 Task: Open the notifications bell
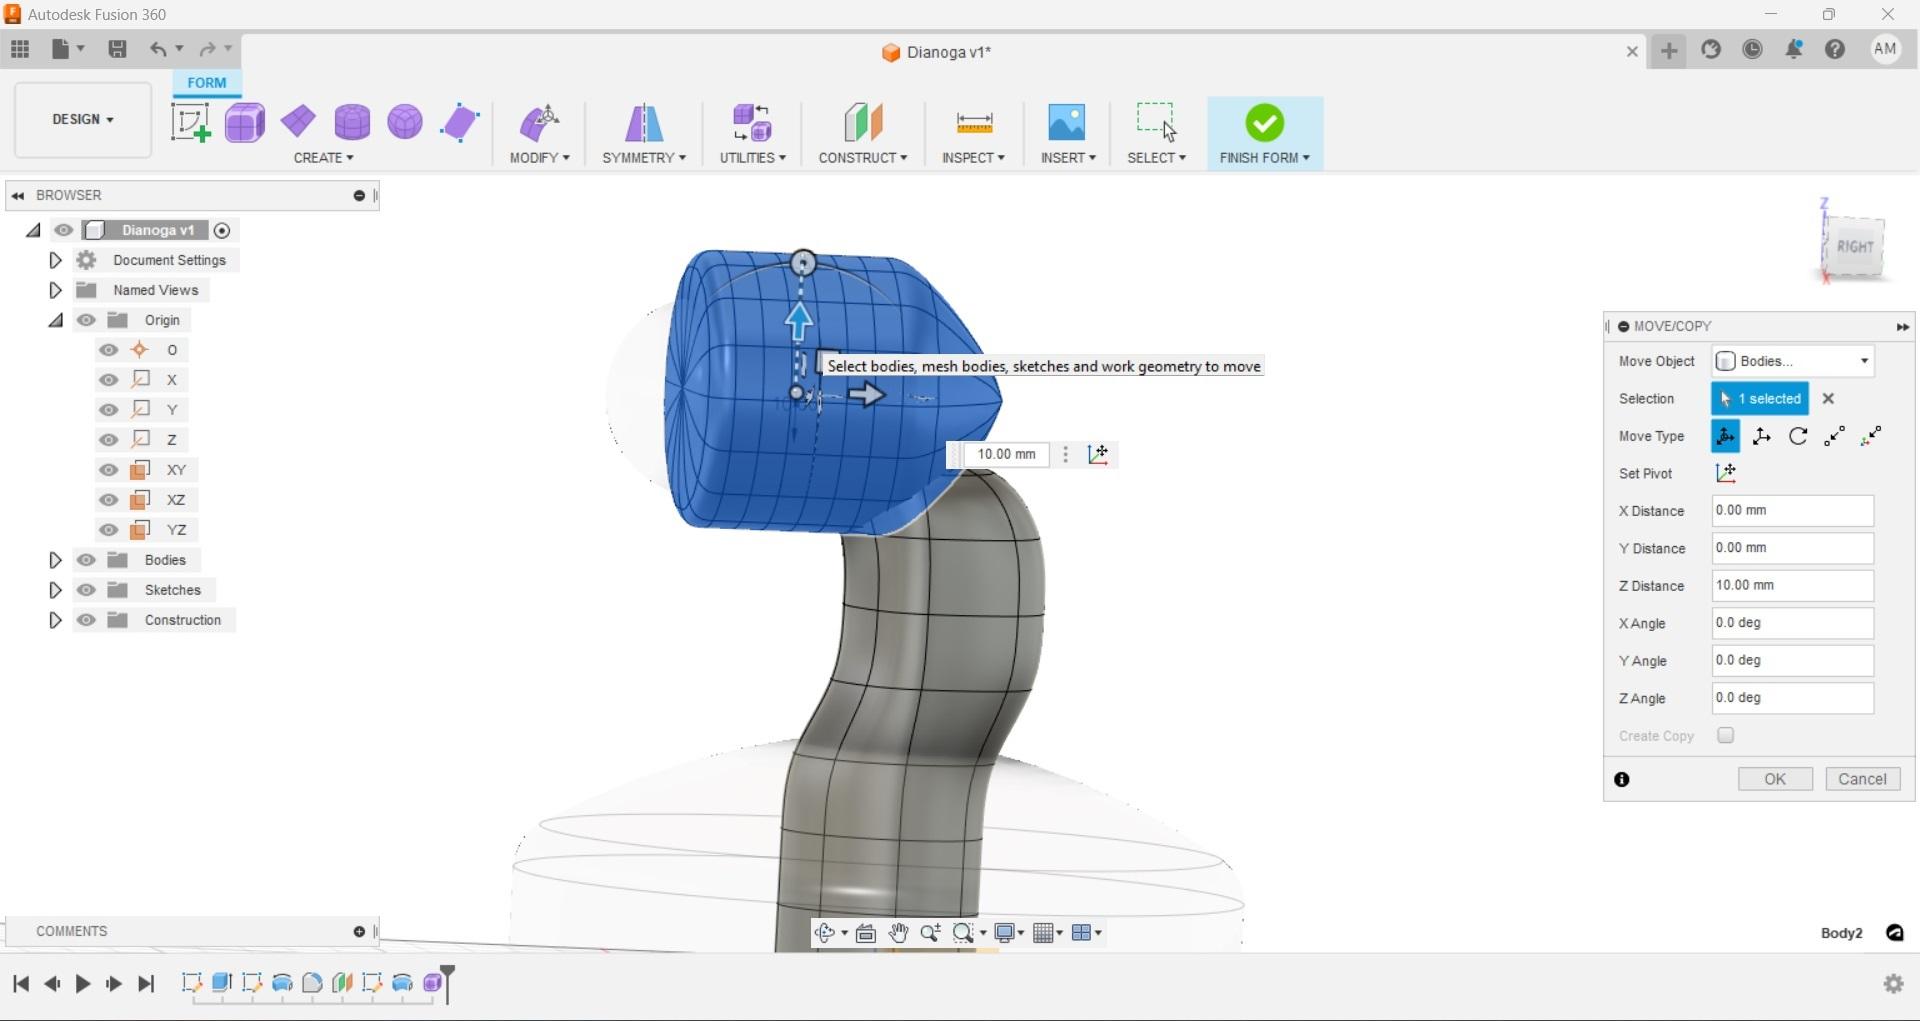1794,49
